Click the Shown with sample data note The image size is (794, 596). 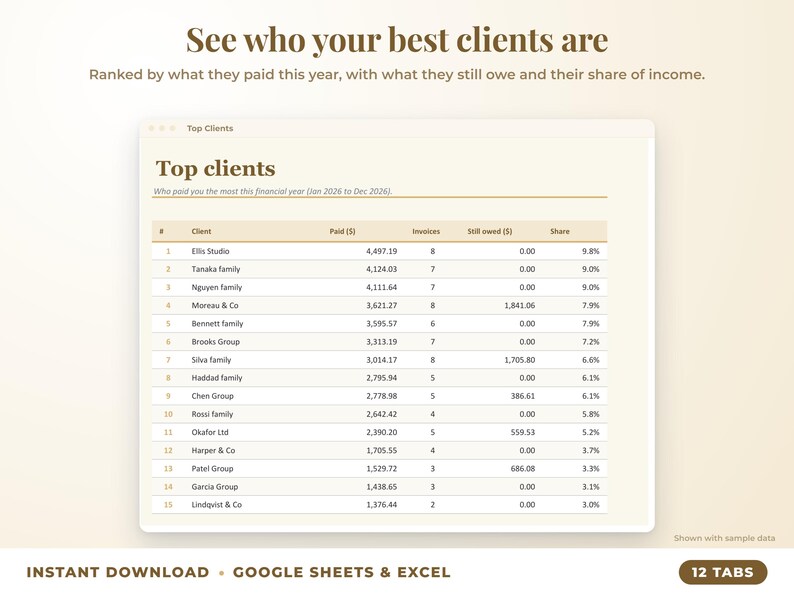(x=724, y=538)
